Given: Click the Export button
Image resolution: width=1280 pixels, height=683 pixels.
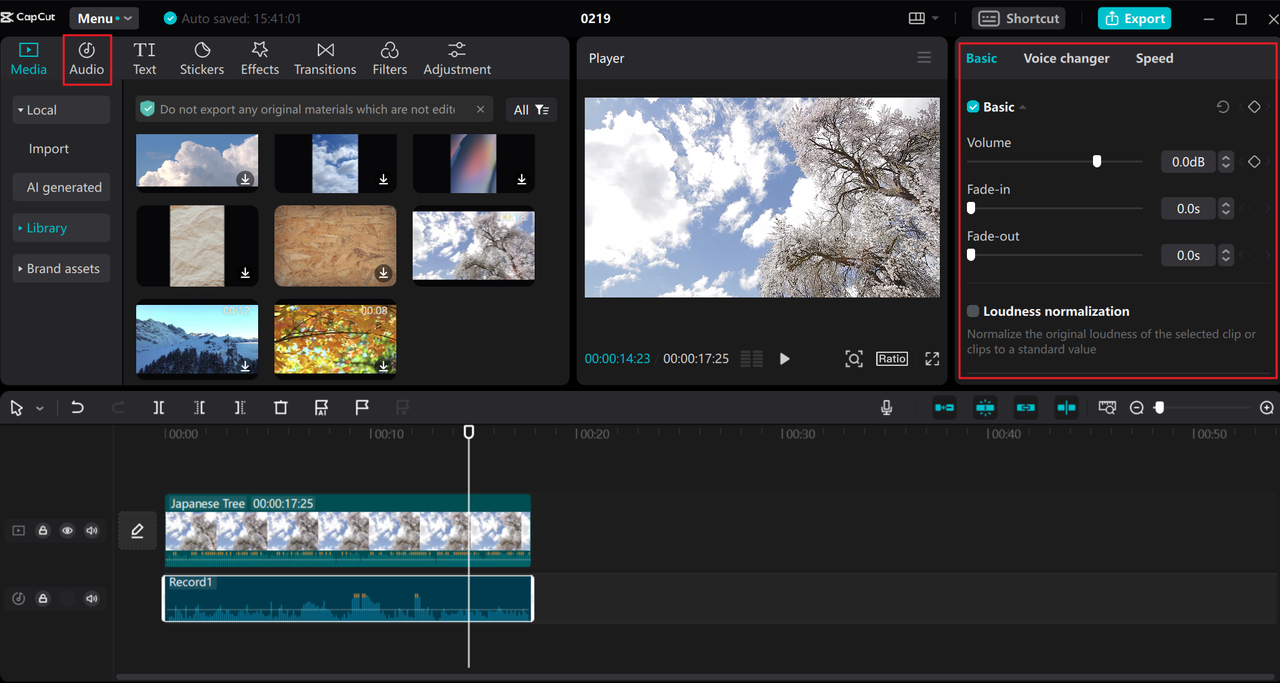Looking at the screenshot, I should [x=1134, y=18].
